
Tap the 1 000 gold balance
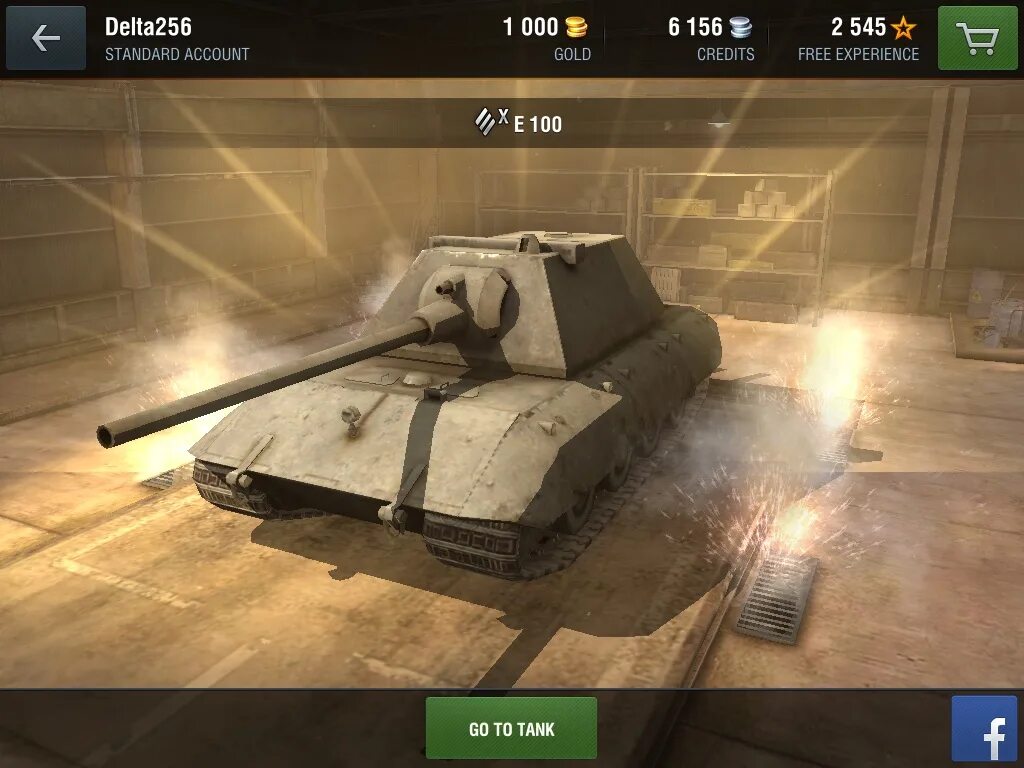coord(530,27)
